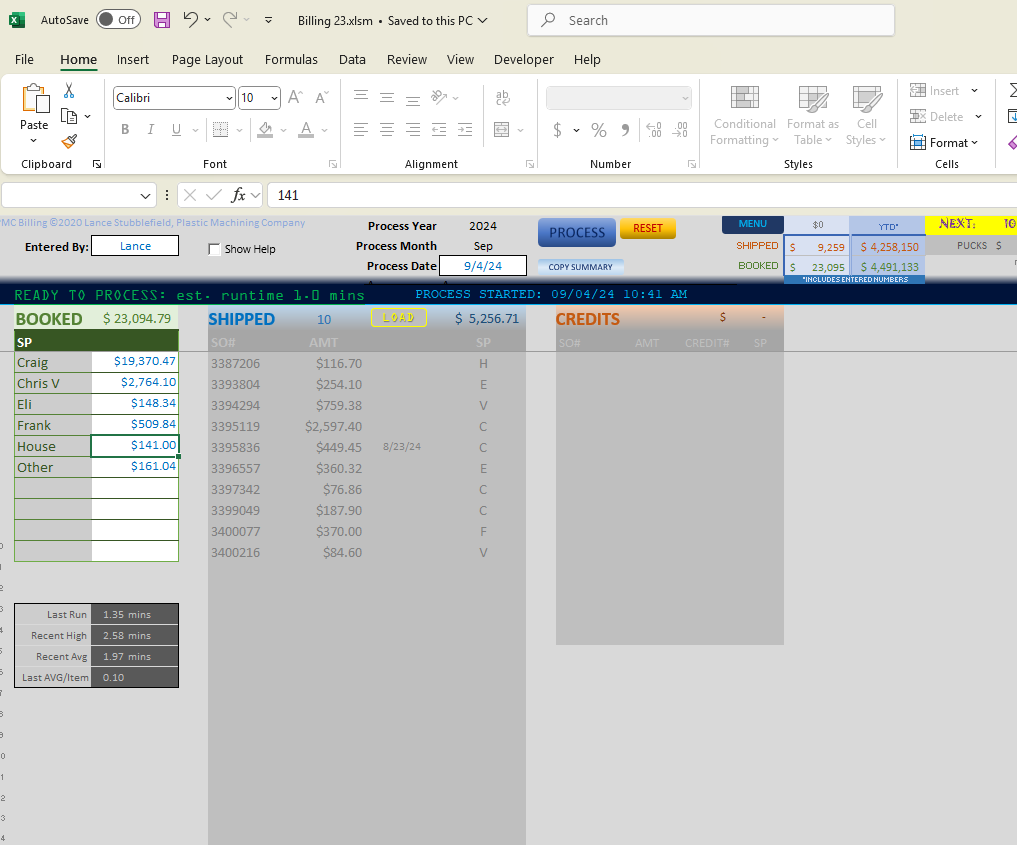This screenshot has width=1017, height=845.
Task: Open the font name dropdown
Action: 229,98
